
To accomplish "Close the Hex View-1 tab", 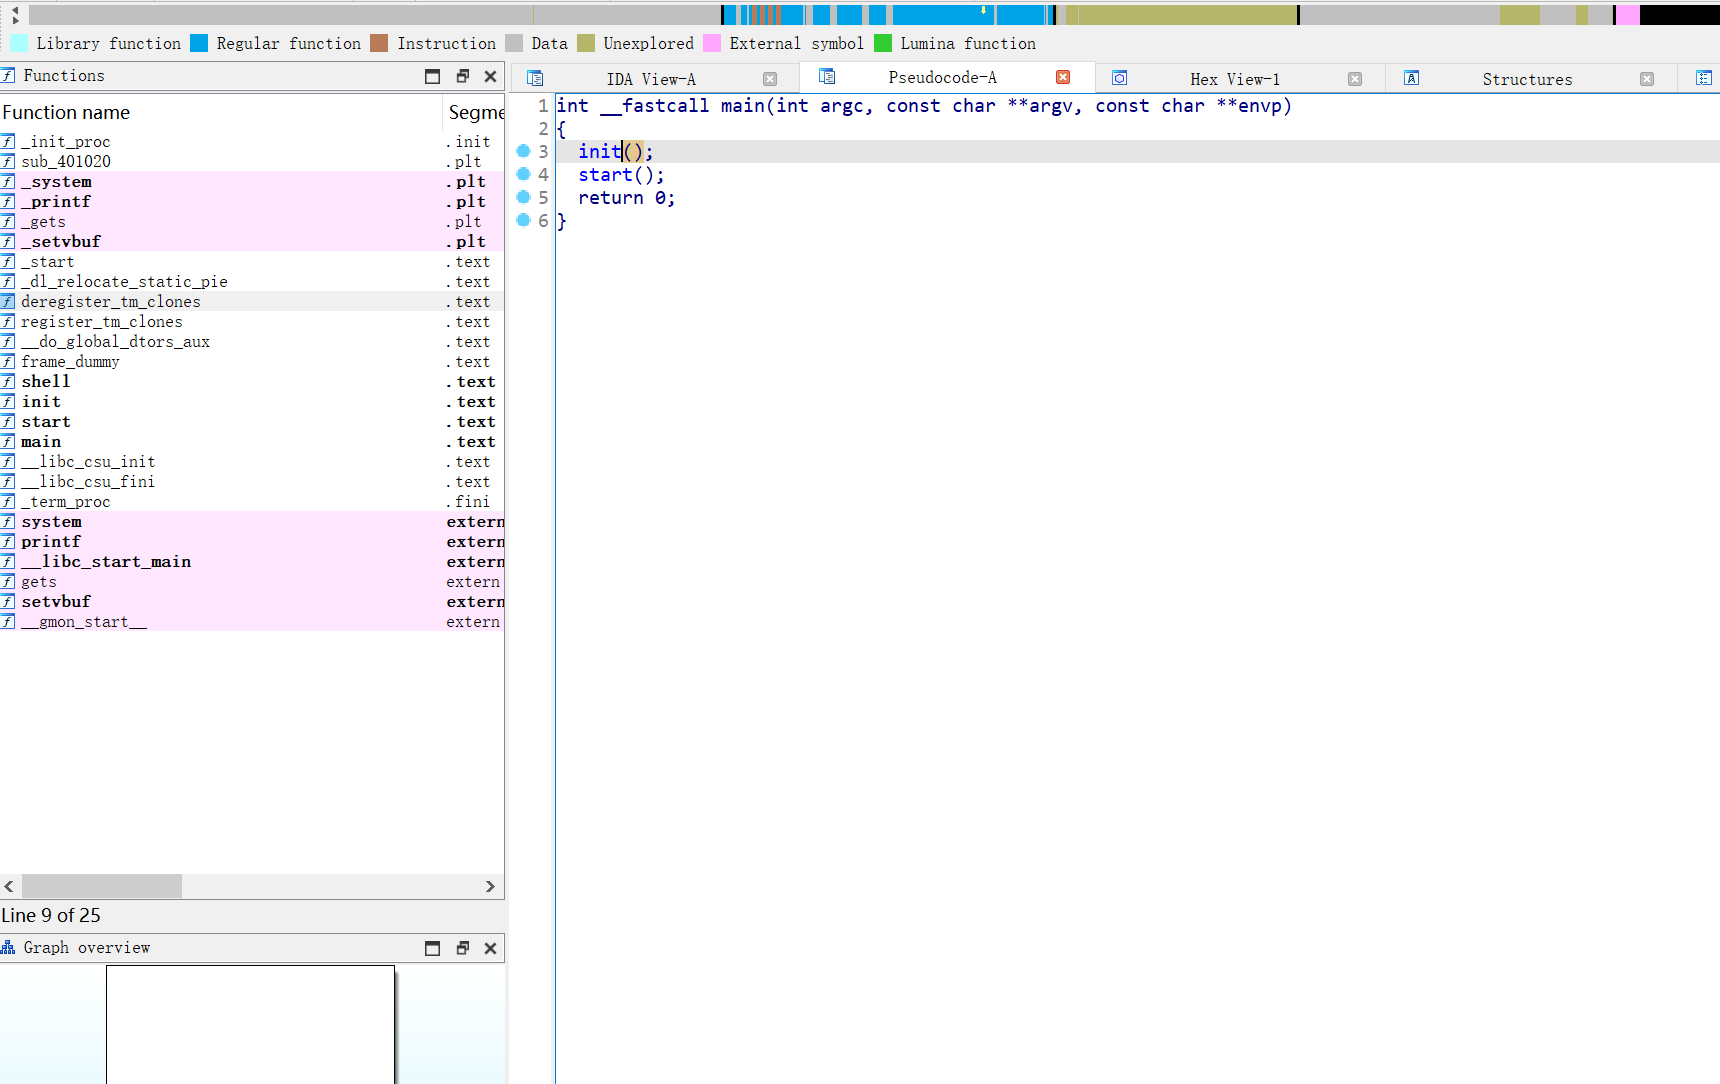I will 1355,79.
